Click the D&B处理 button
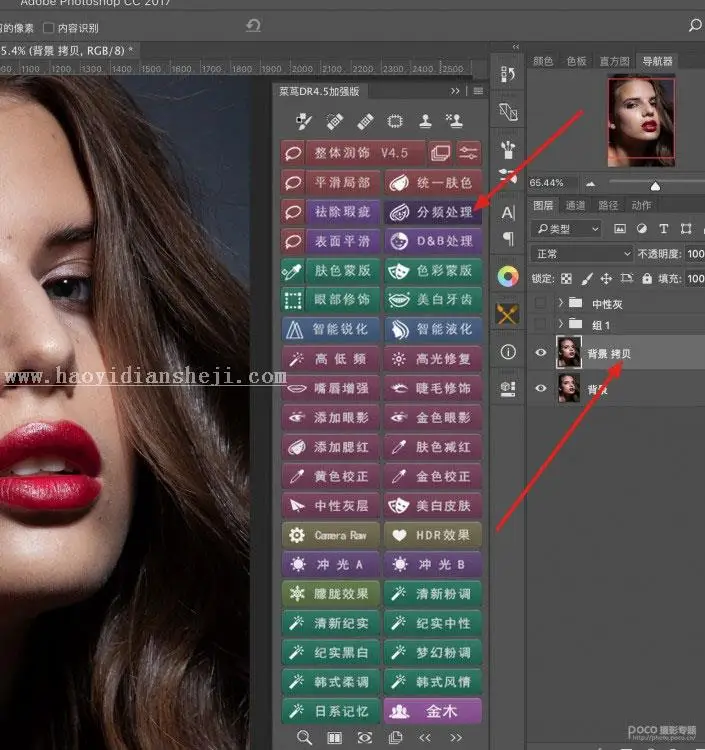Viewport: 705px width, 750px height. pyautogui.click(x=433, y=241)
